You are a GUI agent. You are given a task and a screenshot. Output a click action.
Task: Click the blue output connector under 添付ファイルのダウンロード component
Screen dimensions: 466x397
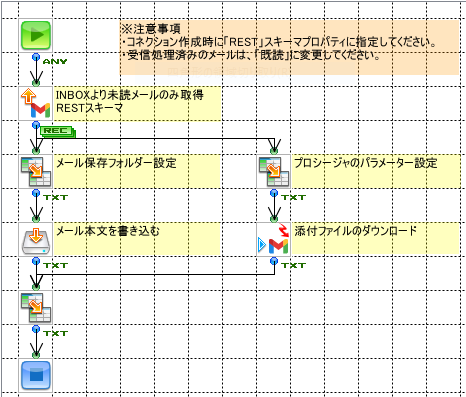[274, 261]
